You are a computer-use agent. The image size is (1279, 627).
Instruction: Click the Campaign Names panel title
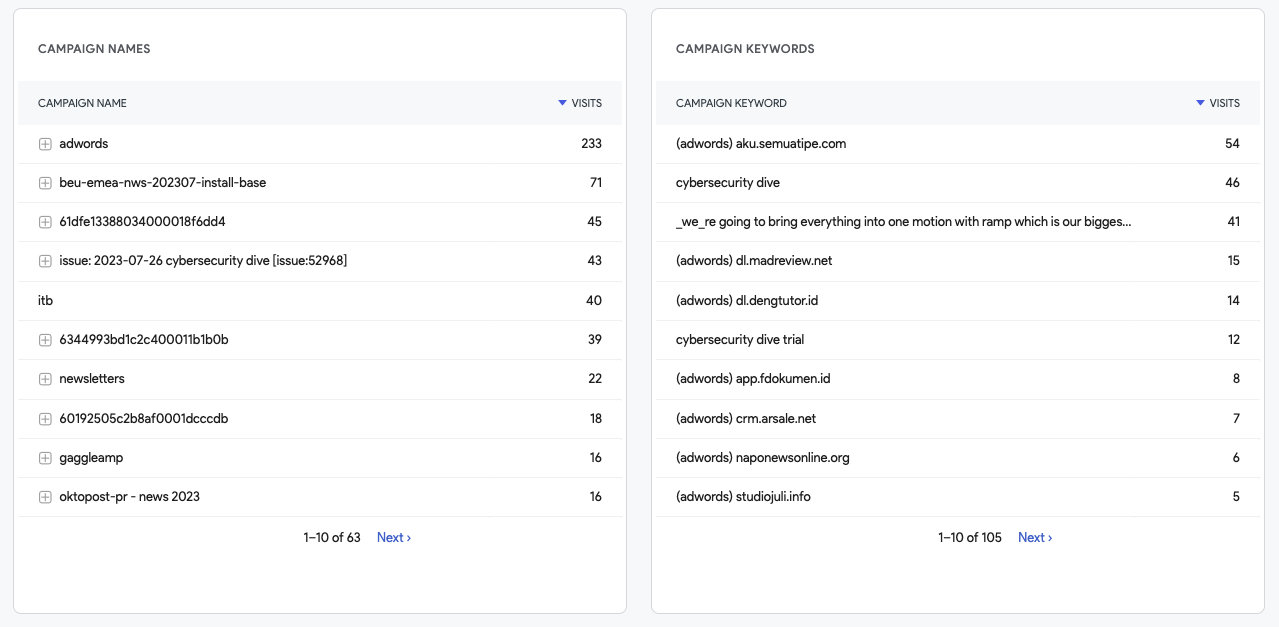pyautogui.click(x=94, y=49)
